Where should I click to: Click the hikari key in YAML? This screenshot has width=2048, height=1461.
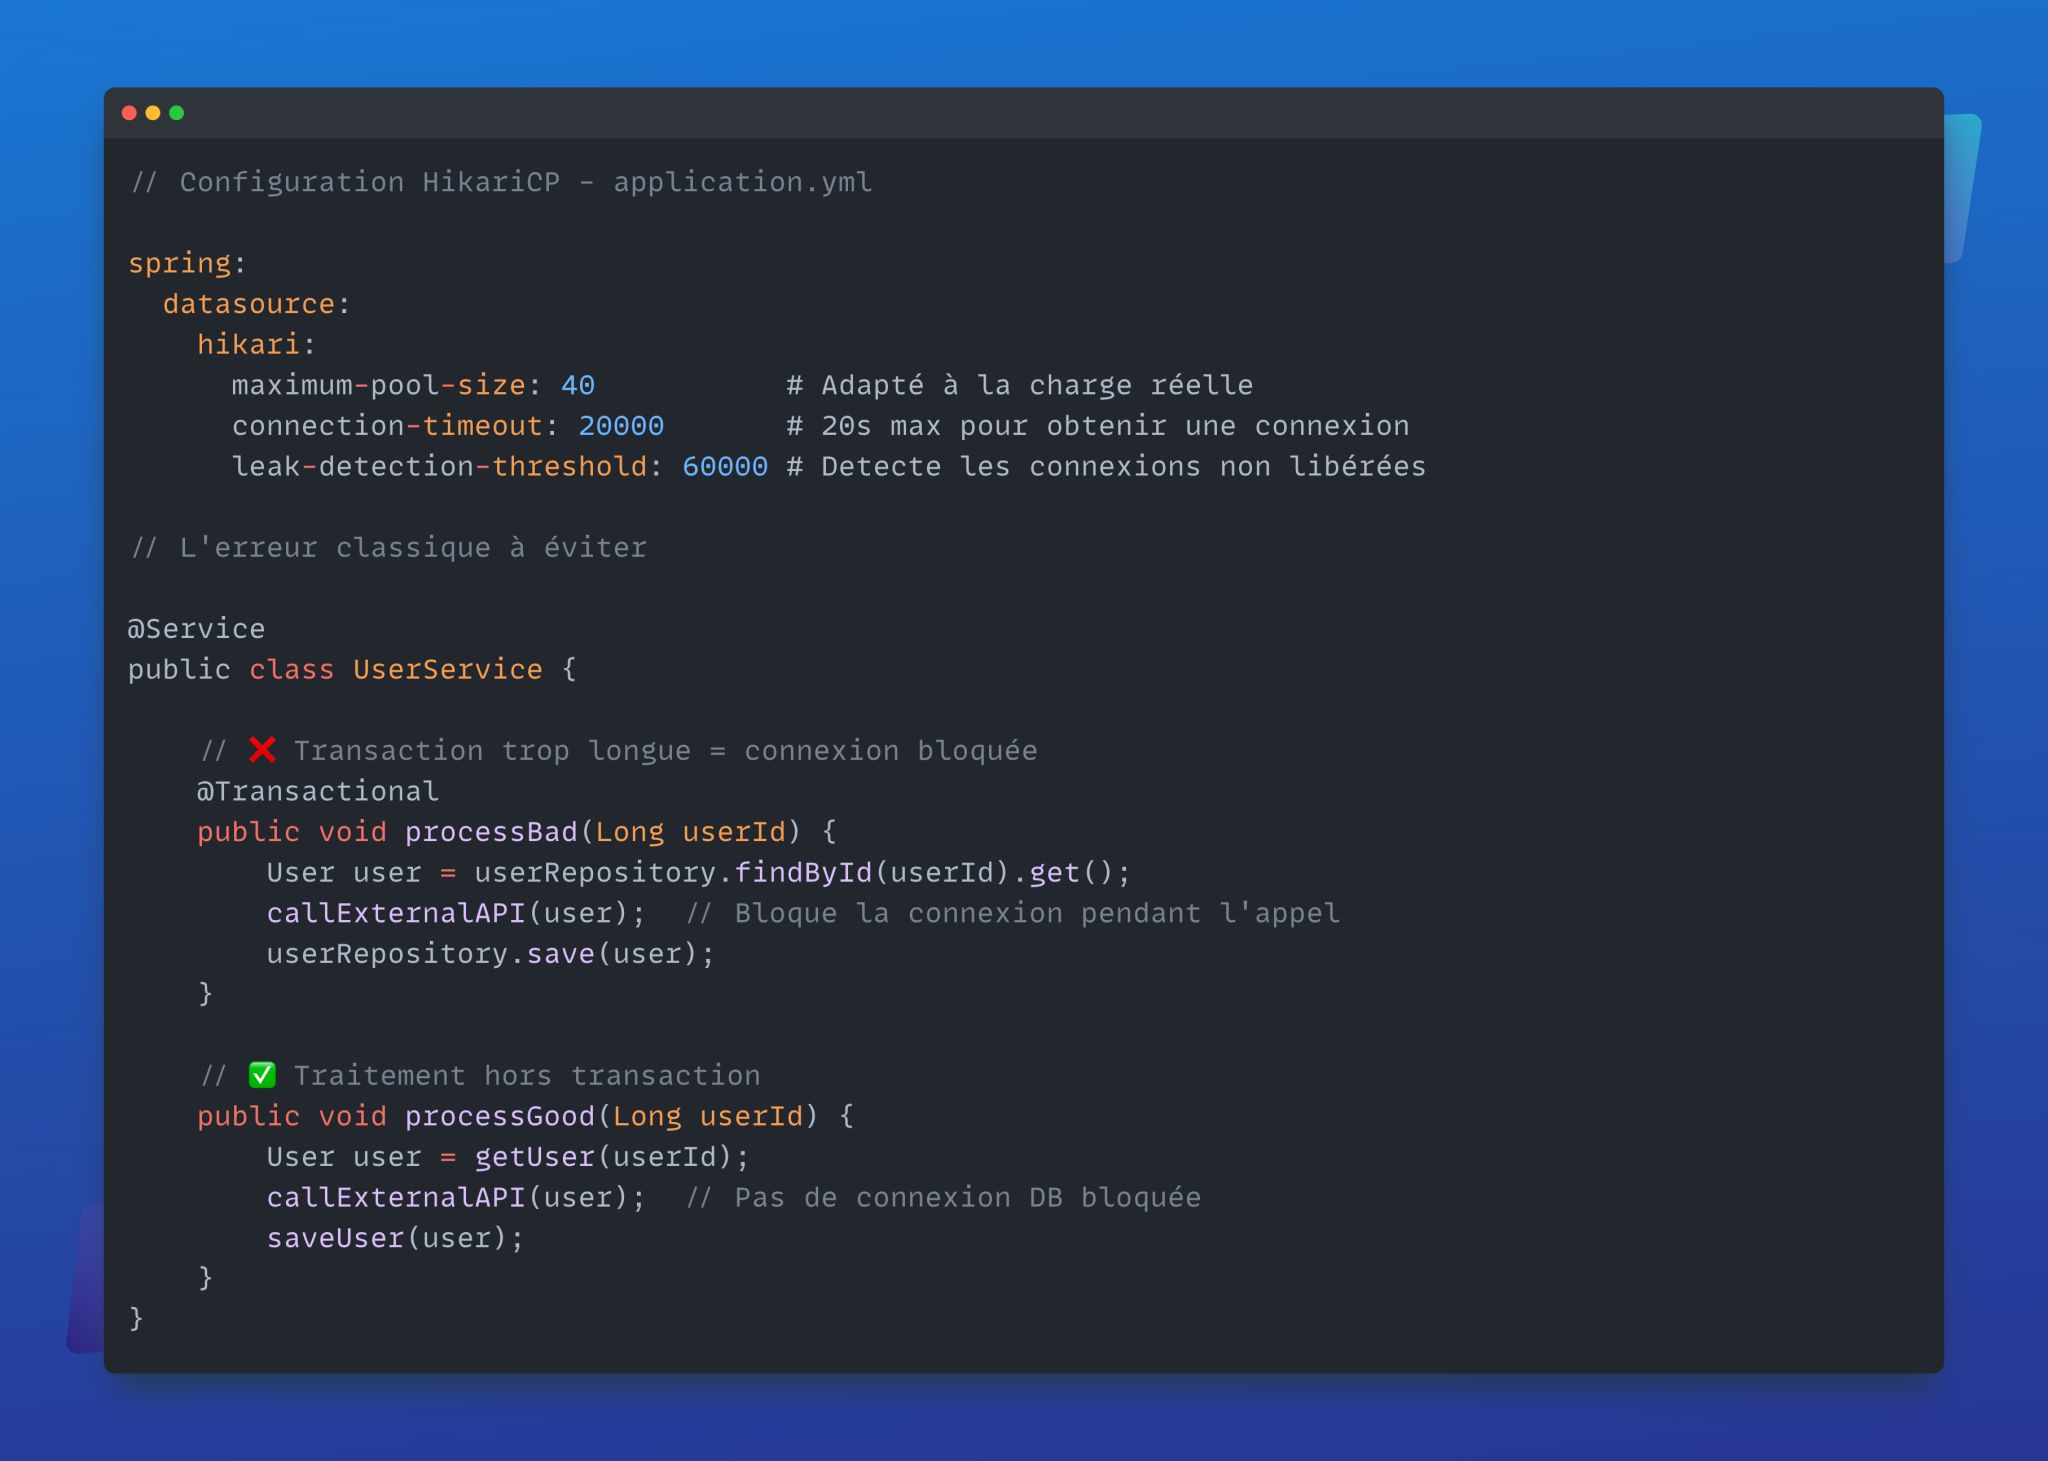click(248, 345)
